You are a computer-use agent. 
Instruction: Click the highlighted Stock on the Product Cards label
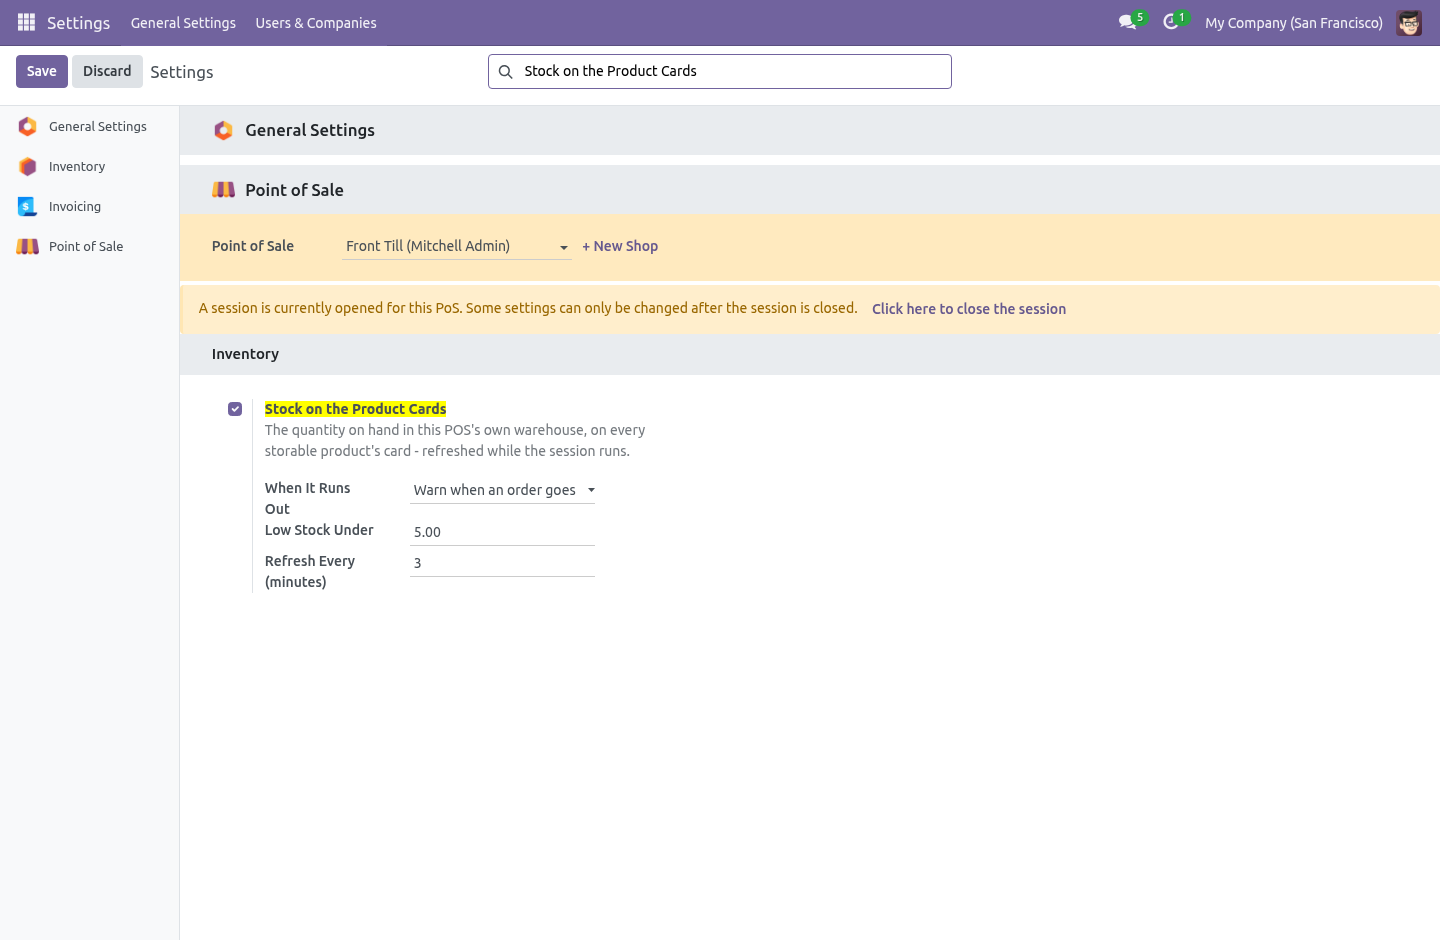point(355,409)
